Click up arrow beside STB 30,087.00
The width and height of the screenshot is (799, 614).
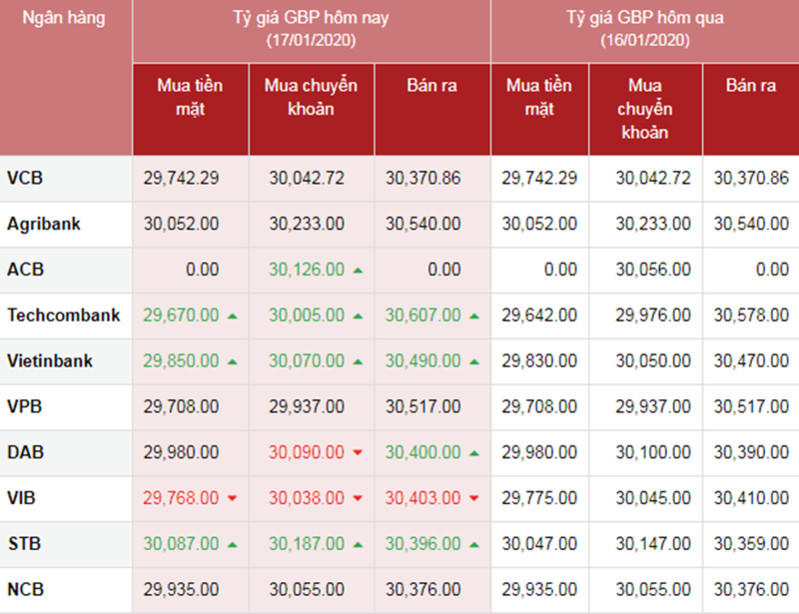point(232,545)
